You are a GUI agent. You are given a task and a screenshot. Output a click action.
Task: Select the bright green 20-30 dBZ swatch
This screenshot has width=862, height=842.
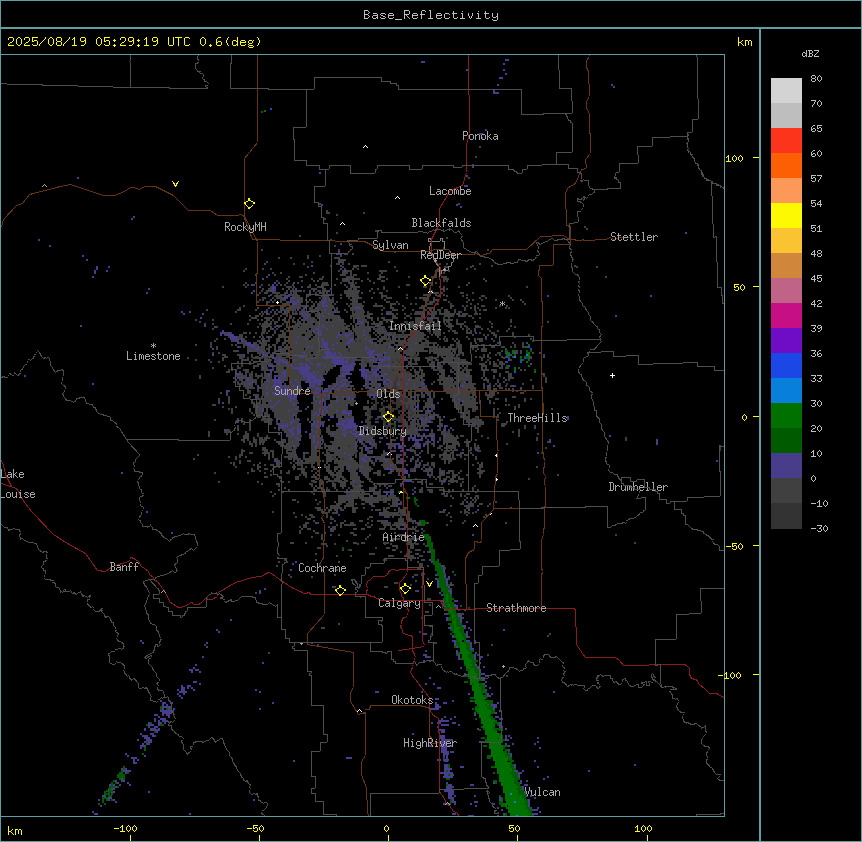click(786, 416)
